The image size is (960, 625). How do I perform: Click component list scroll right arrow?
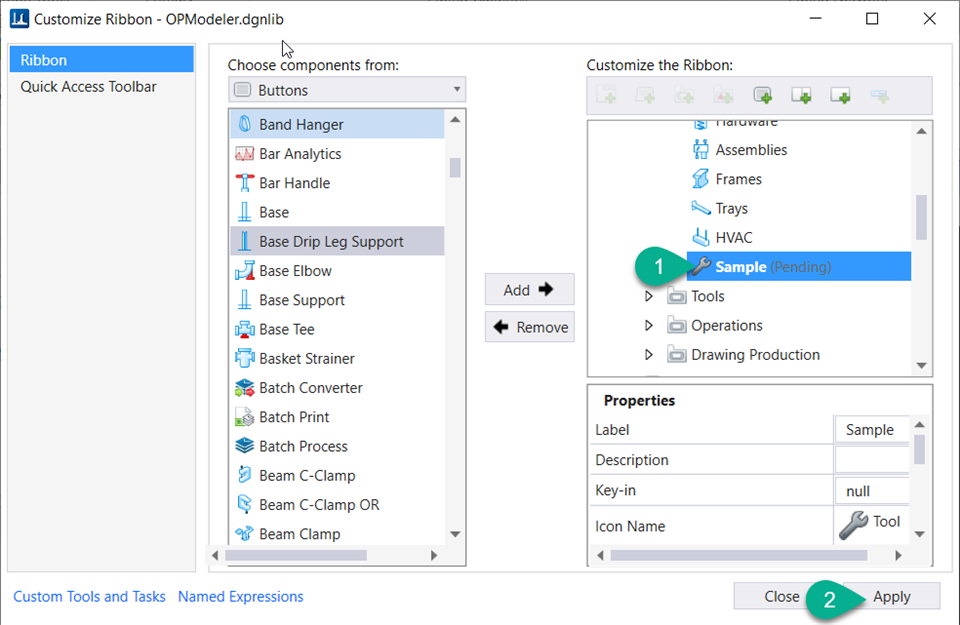click(434, 555)
